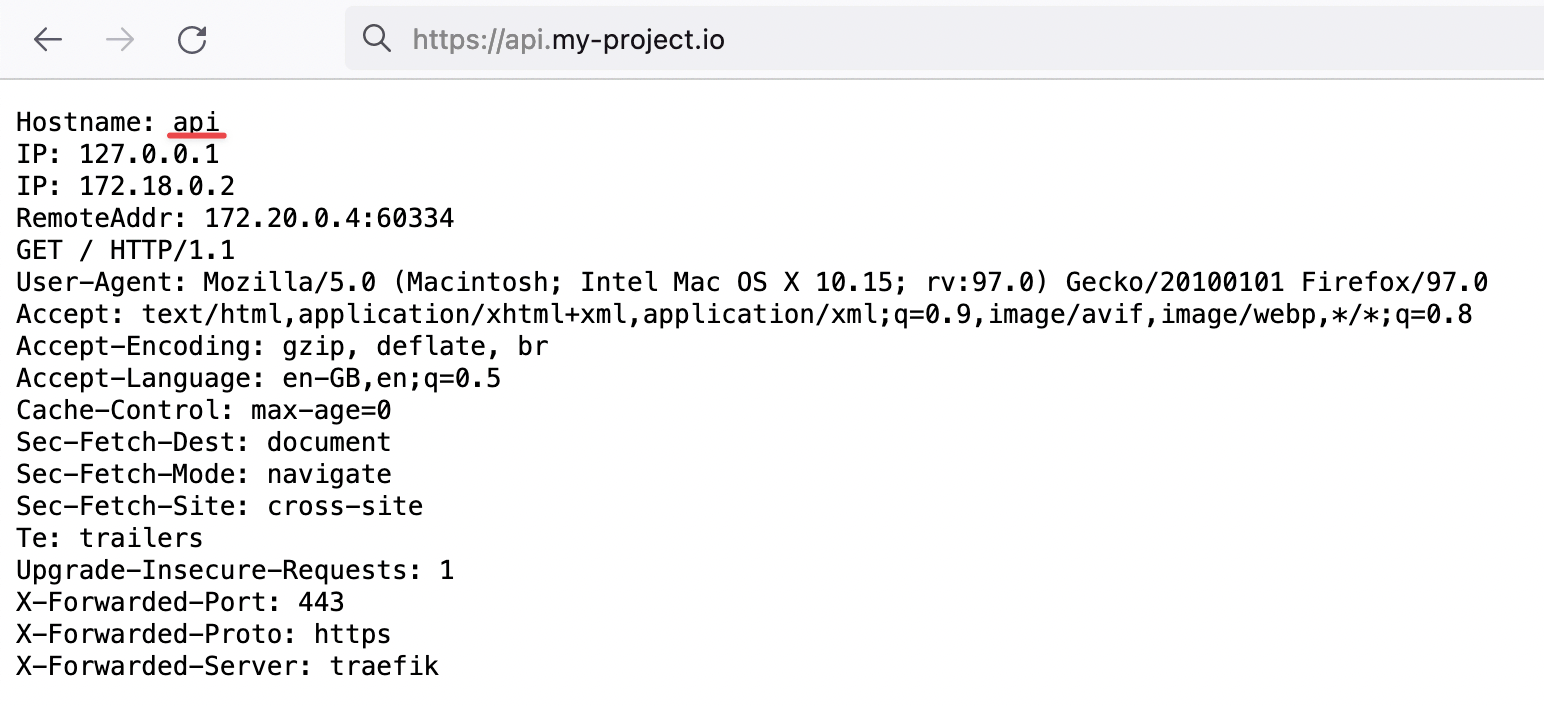
Task: Reload the current page
Action: (x=191, y=39)
